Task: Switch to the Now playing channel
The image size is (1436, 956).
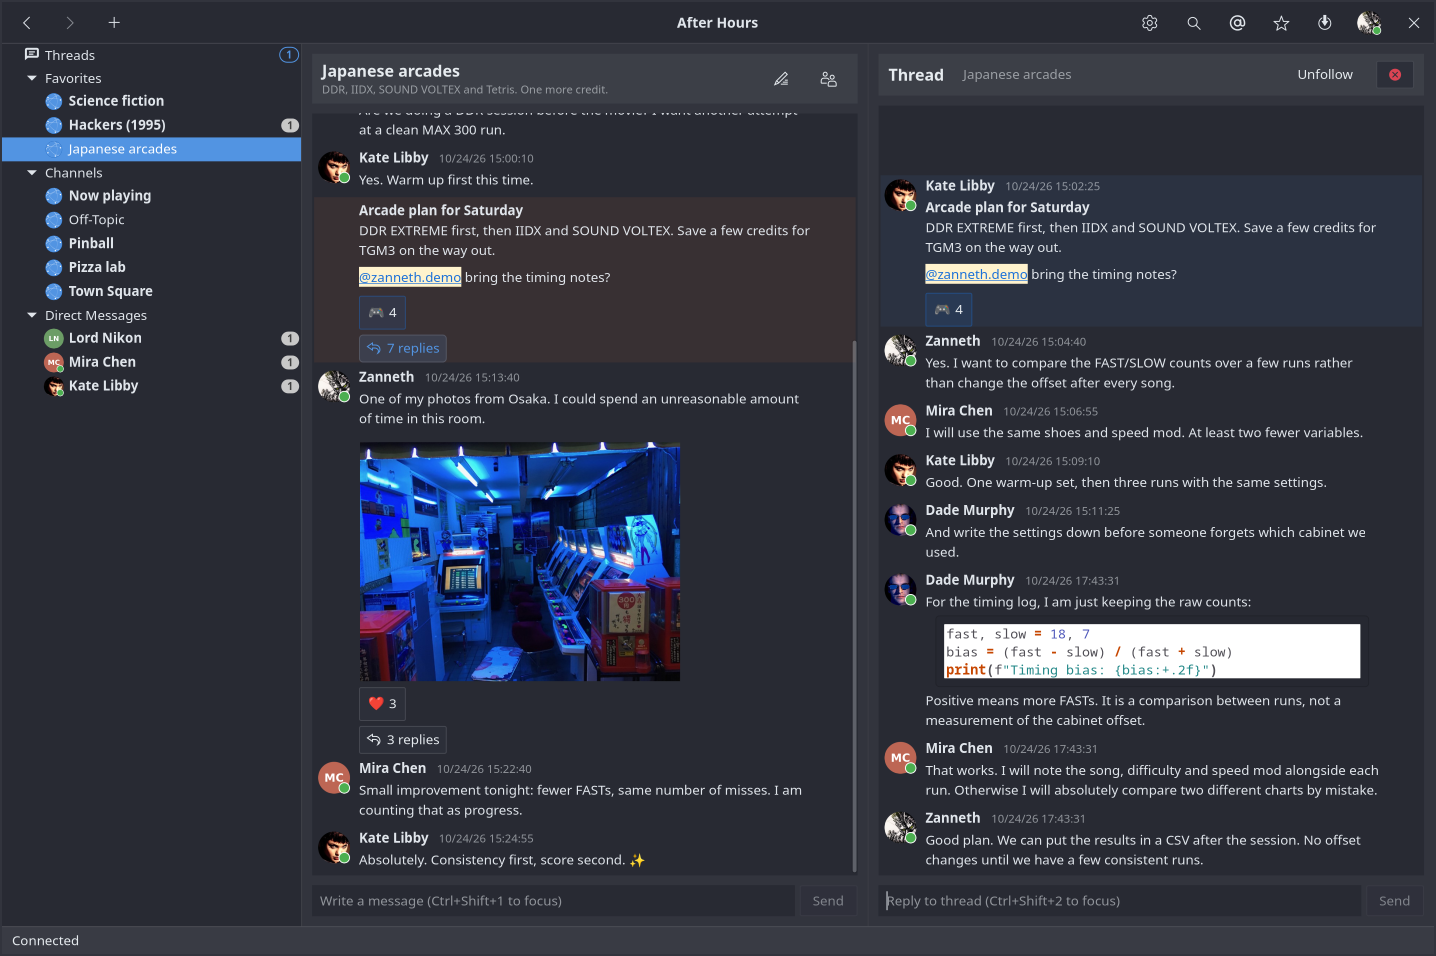Action: 151,196
